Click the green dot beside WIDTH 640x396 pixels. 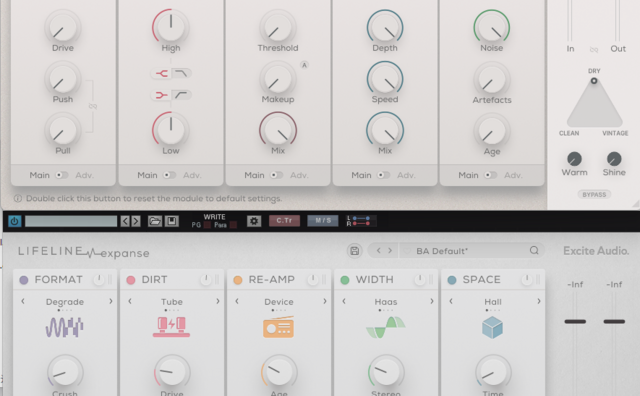tap(344, 280)
